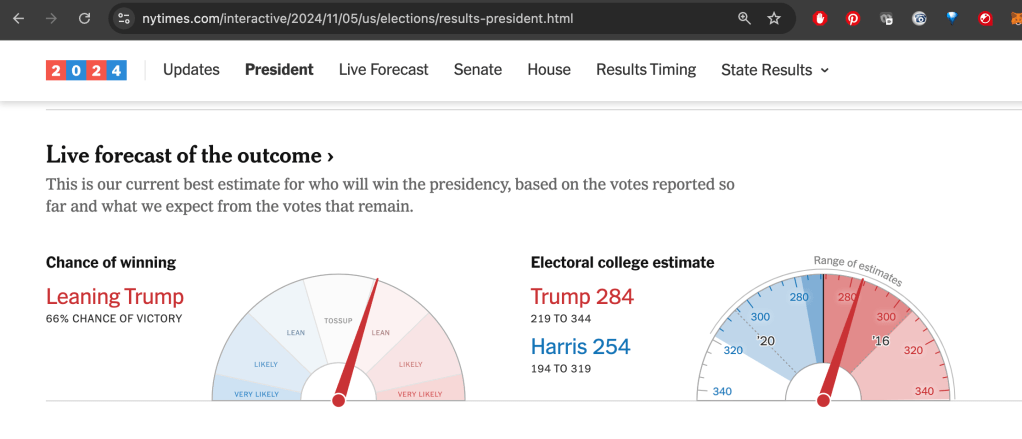This screenshot has height=439, width=1022.
Task: Go to the Updates tab
Action: [x=191, y=70]
